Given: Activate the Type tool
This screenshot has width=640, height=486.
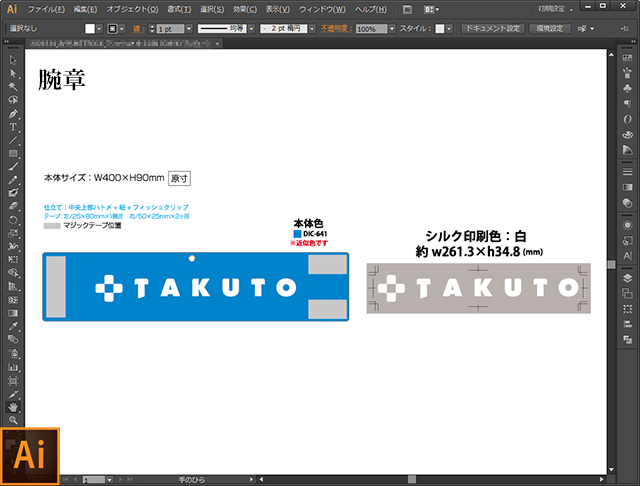Looking at the screenshot, I should tap(13, 127).
